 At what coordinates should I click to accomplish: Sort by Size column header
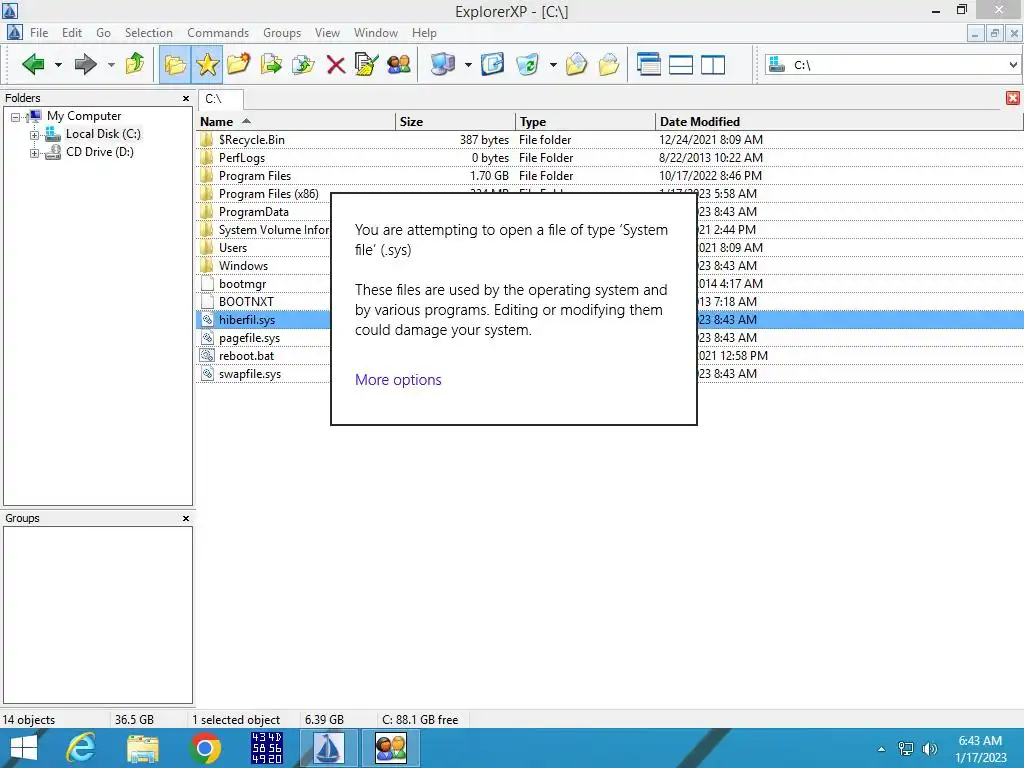(x=455, y=121)
